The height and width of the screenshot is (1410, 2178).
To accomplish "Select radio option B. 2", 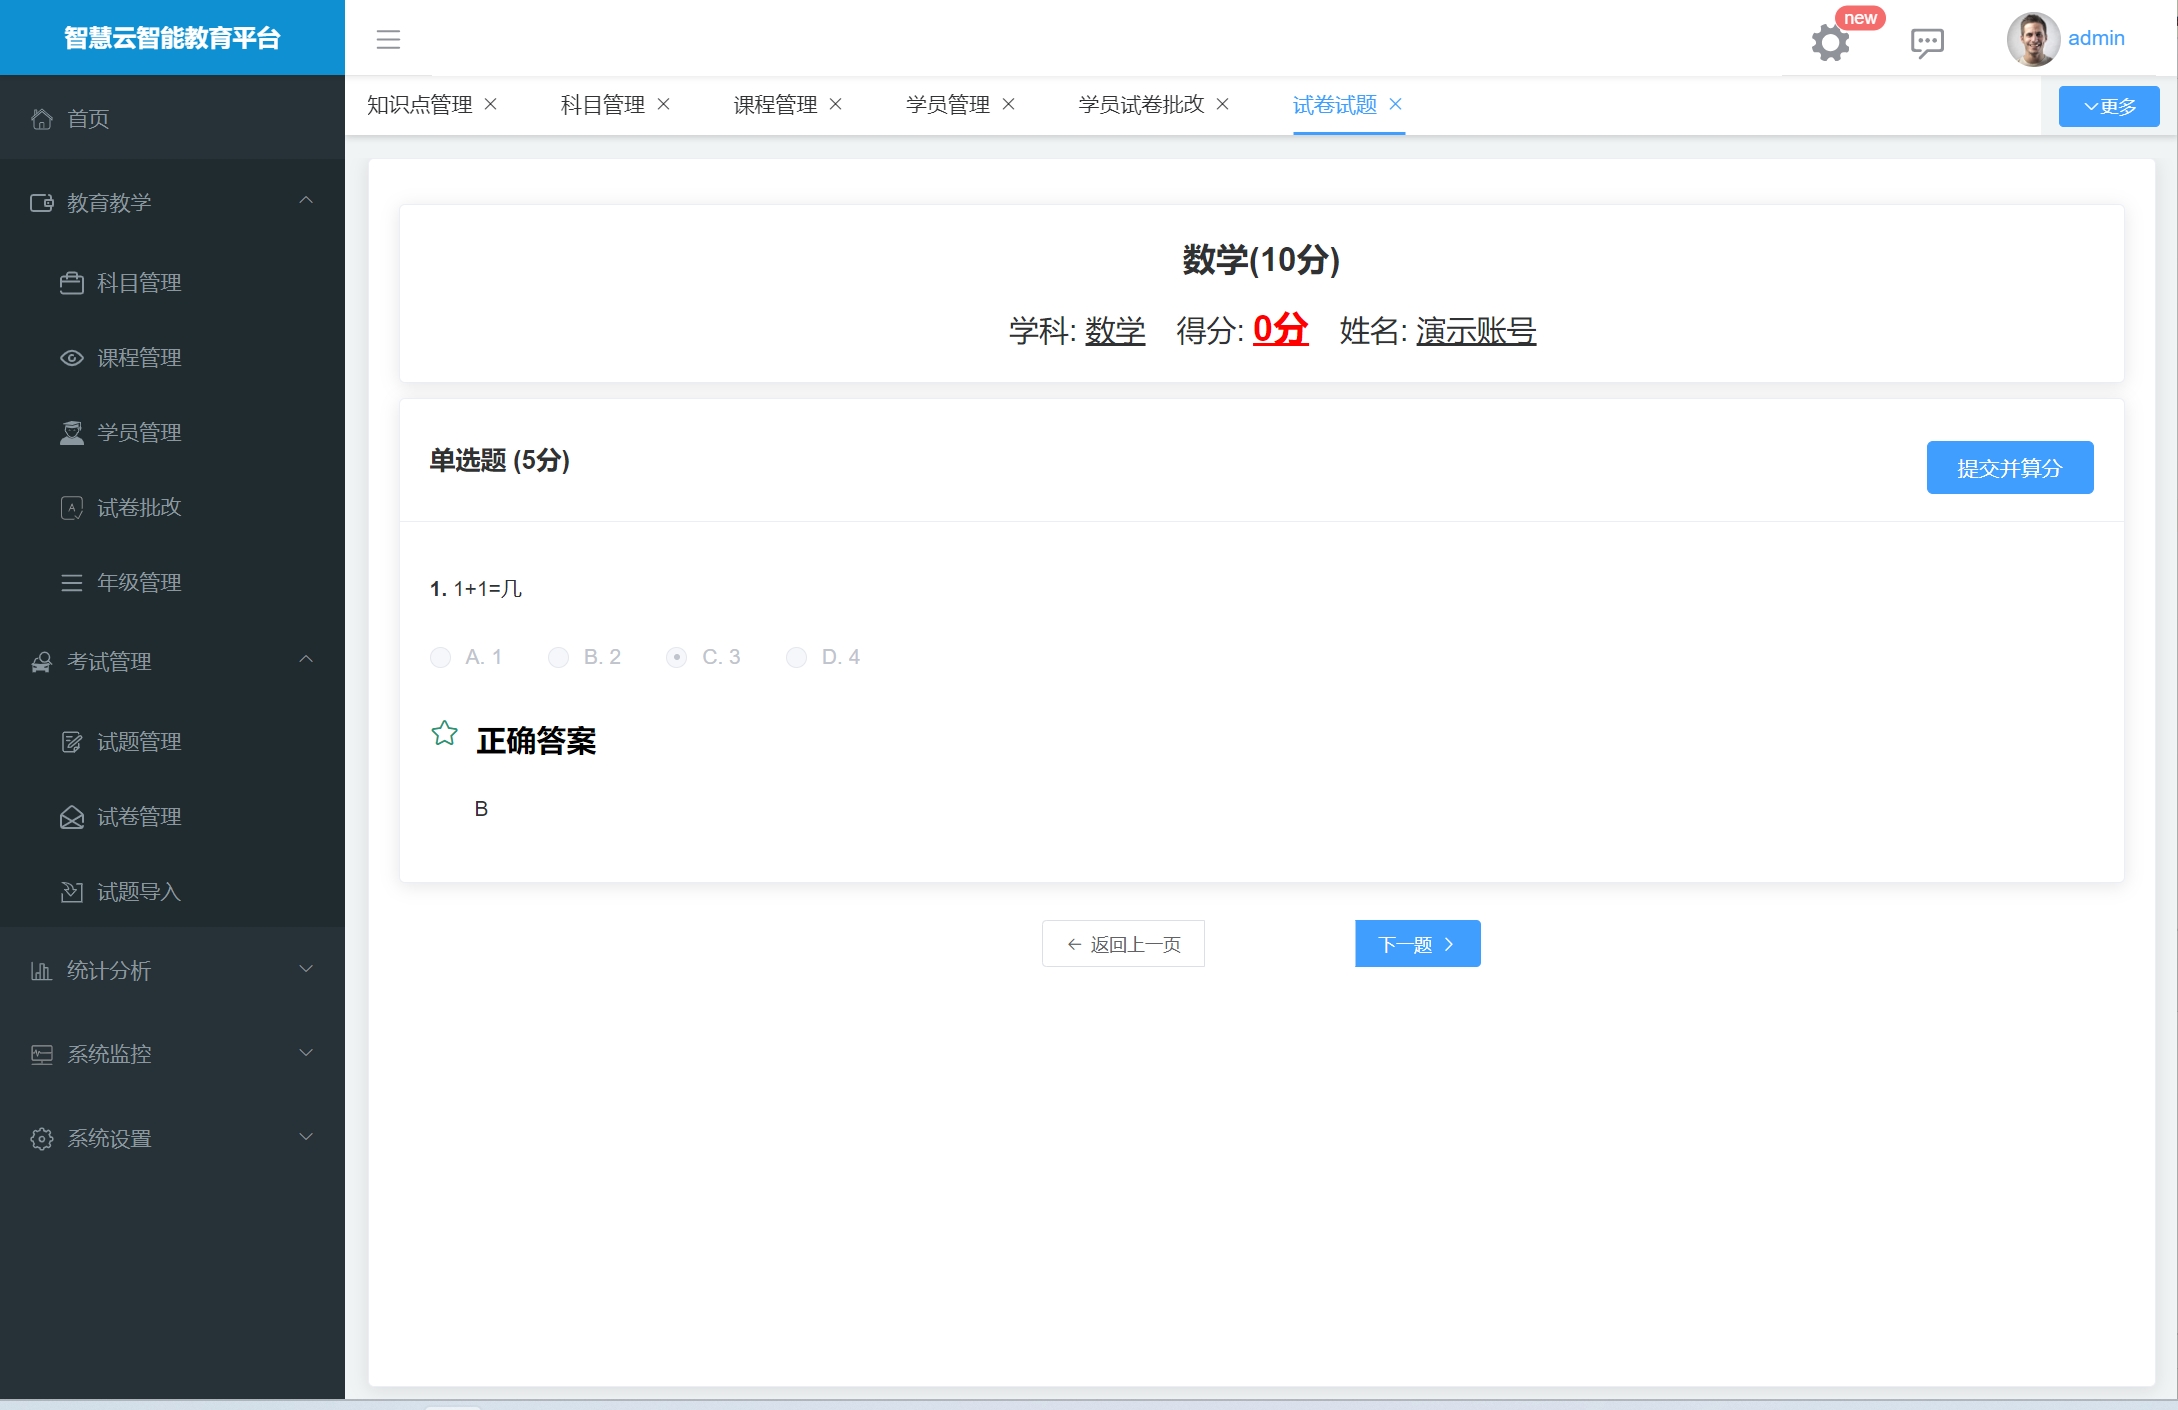I will pyautogui.click(x=559, y=657).
